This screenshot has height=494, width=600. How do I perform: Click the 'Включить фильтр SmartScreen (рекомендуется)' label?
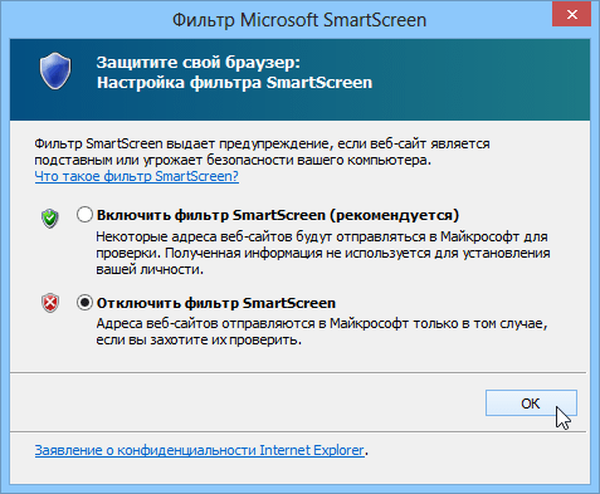[277, 215]
